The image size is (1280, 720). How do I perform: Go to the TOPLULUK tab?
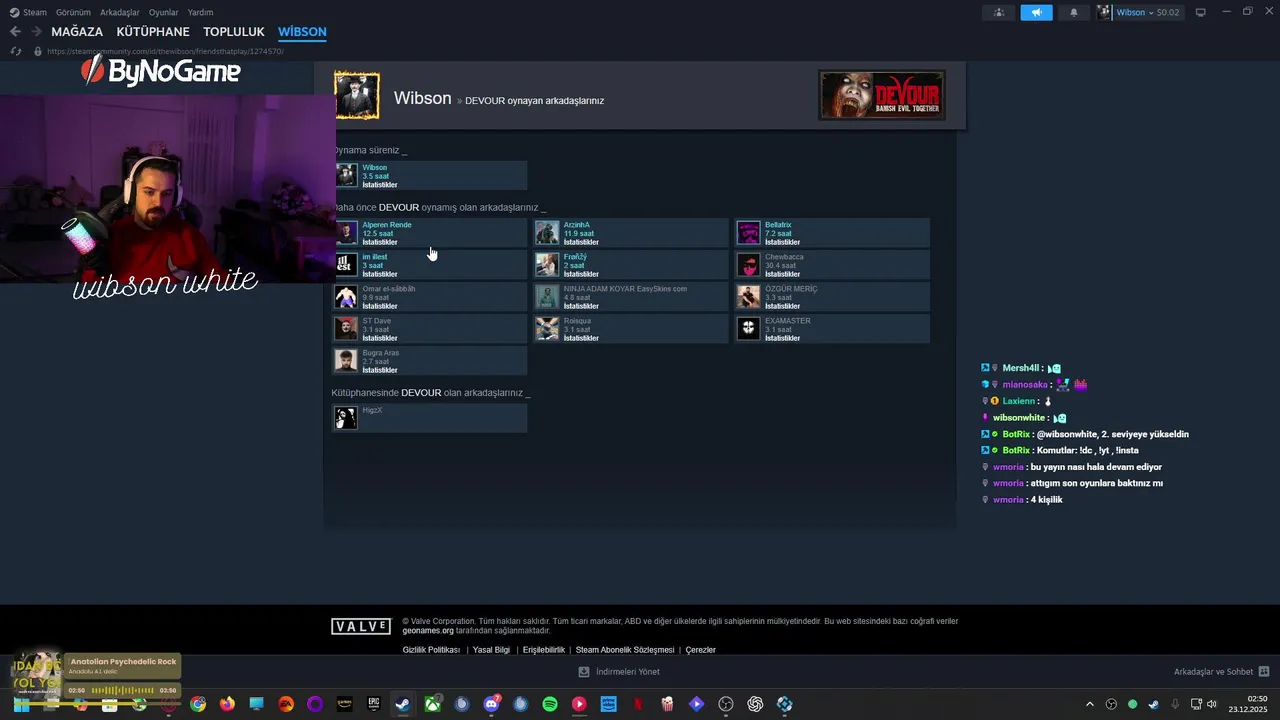(x=234, y=32)
